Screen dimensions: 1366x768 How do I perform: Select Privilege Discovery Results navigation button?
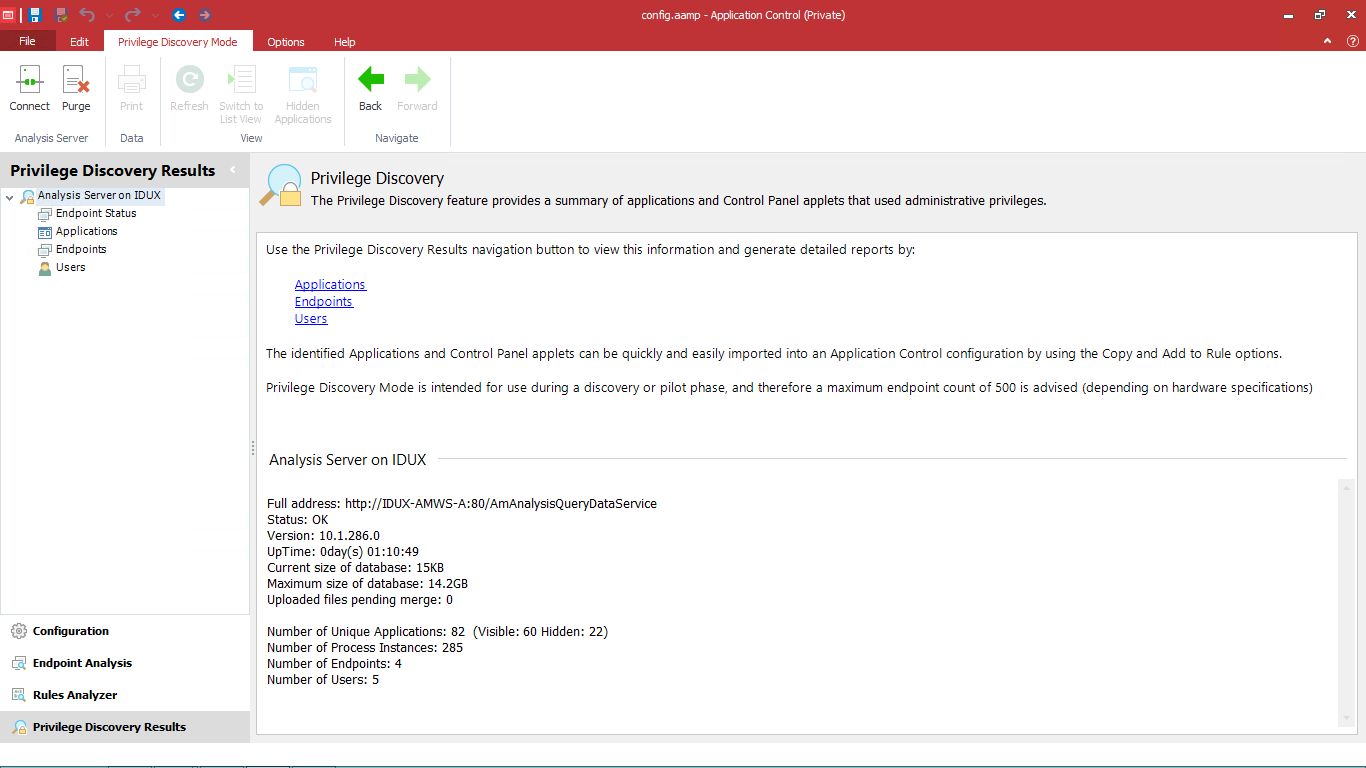point(125,727)
